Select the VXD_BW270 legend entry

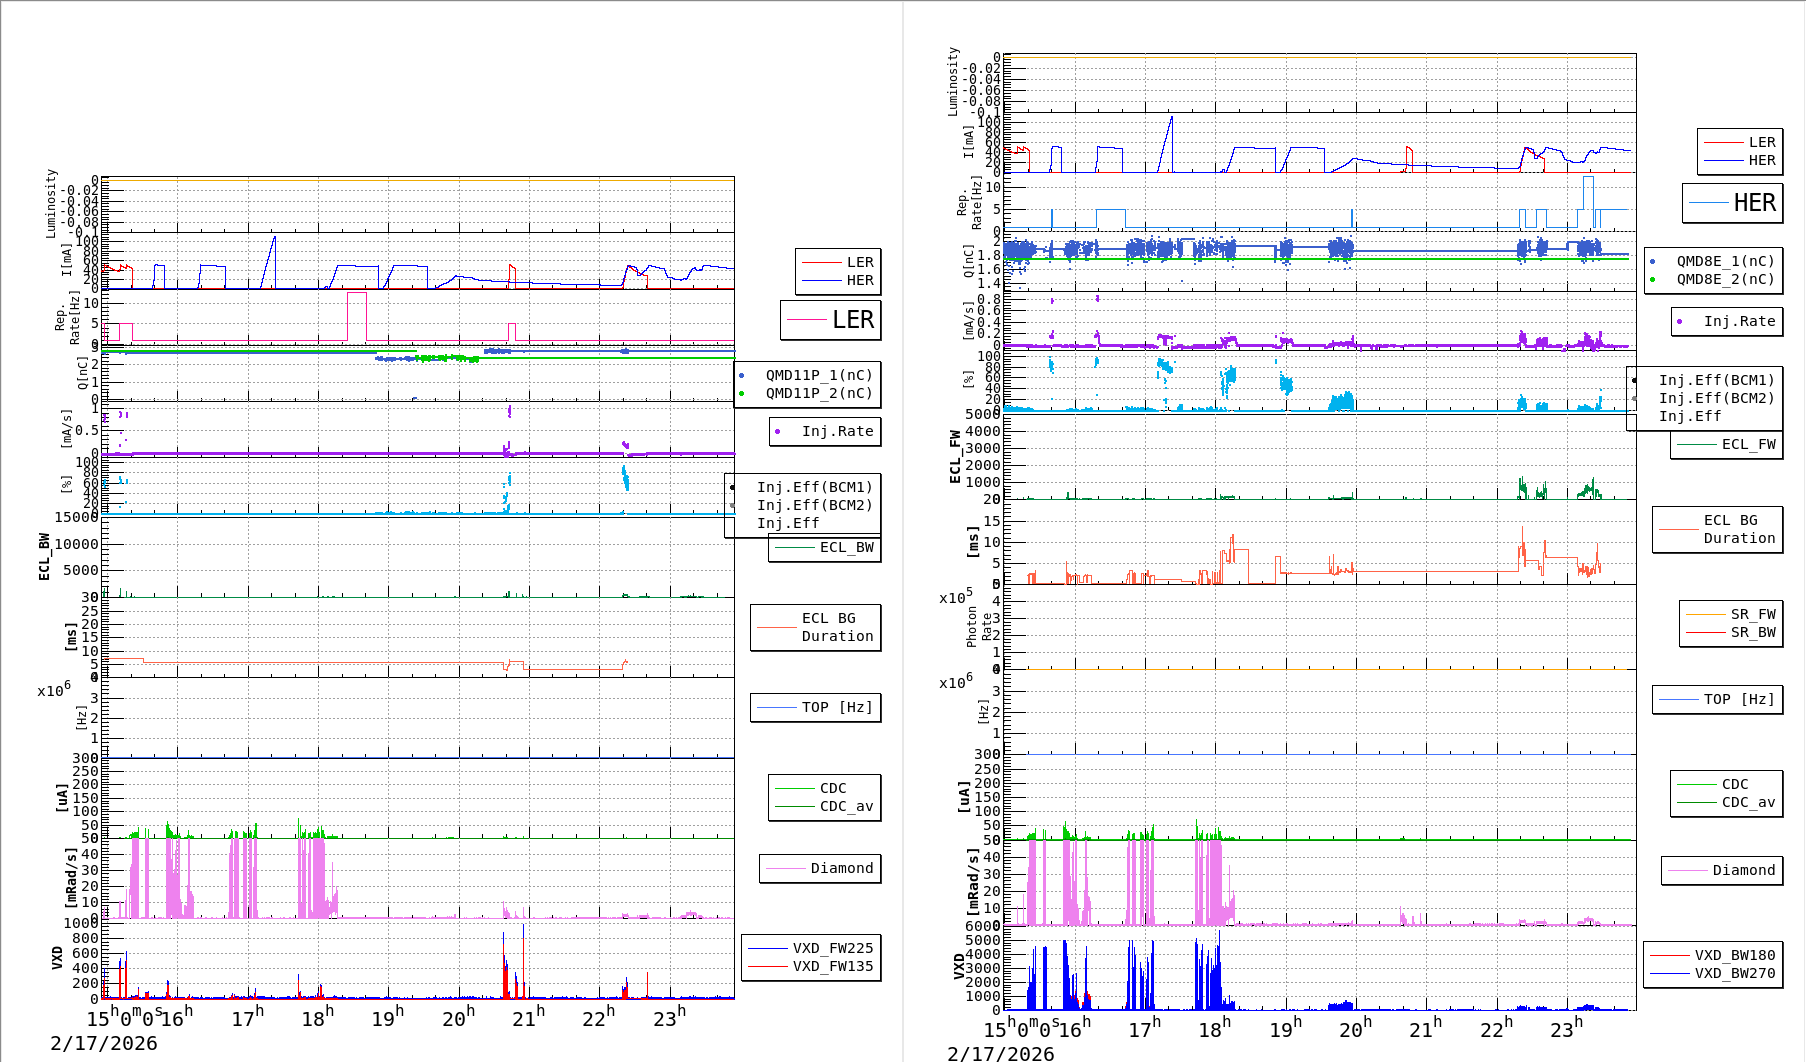1734,973
